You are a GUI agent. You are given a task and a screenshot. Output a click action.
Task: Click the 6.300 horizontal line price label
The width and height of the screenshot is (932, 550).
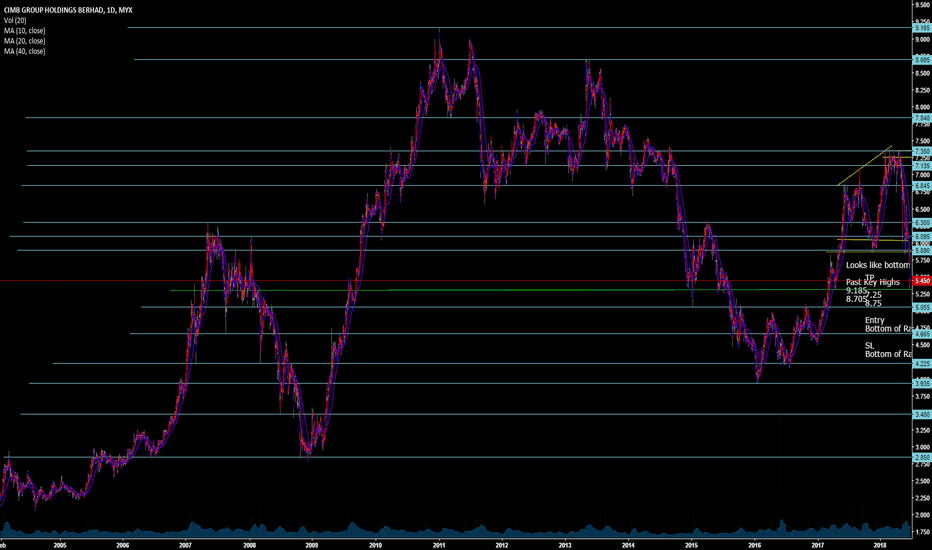point(922,223)
